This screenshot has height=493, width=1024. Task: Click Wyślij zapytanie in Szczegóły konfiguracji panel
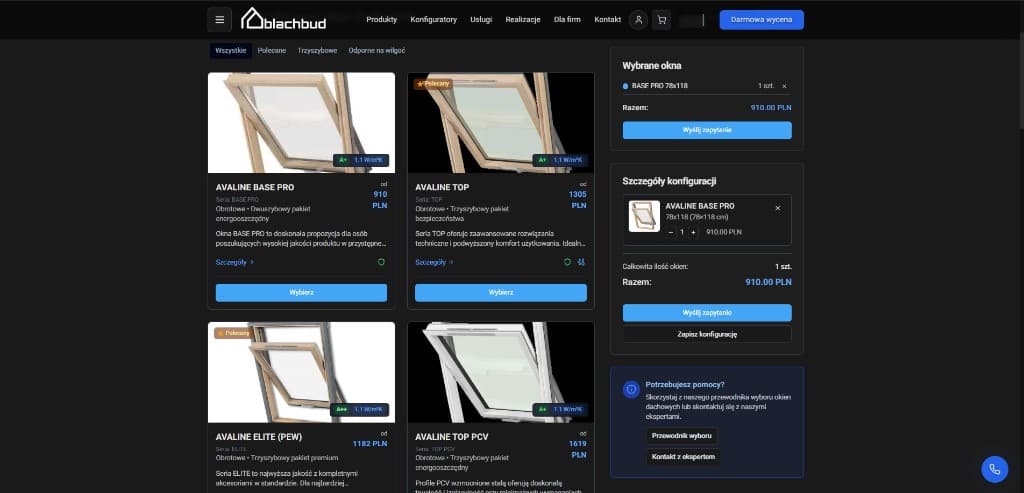point(707,313)
